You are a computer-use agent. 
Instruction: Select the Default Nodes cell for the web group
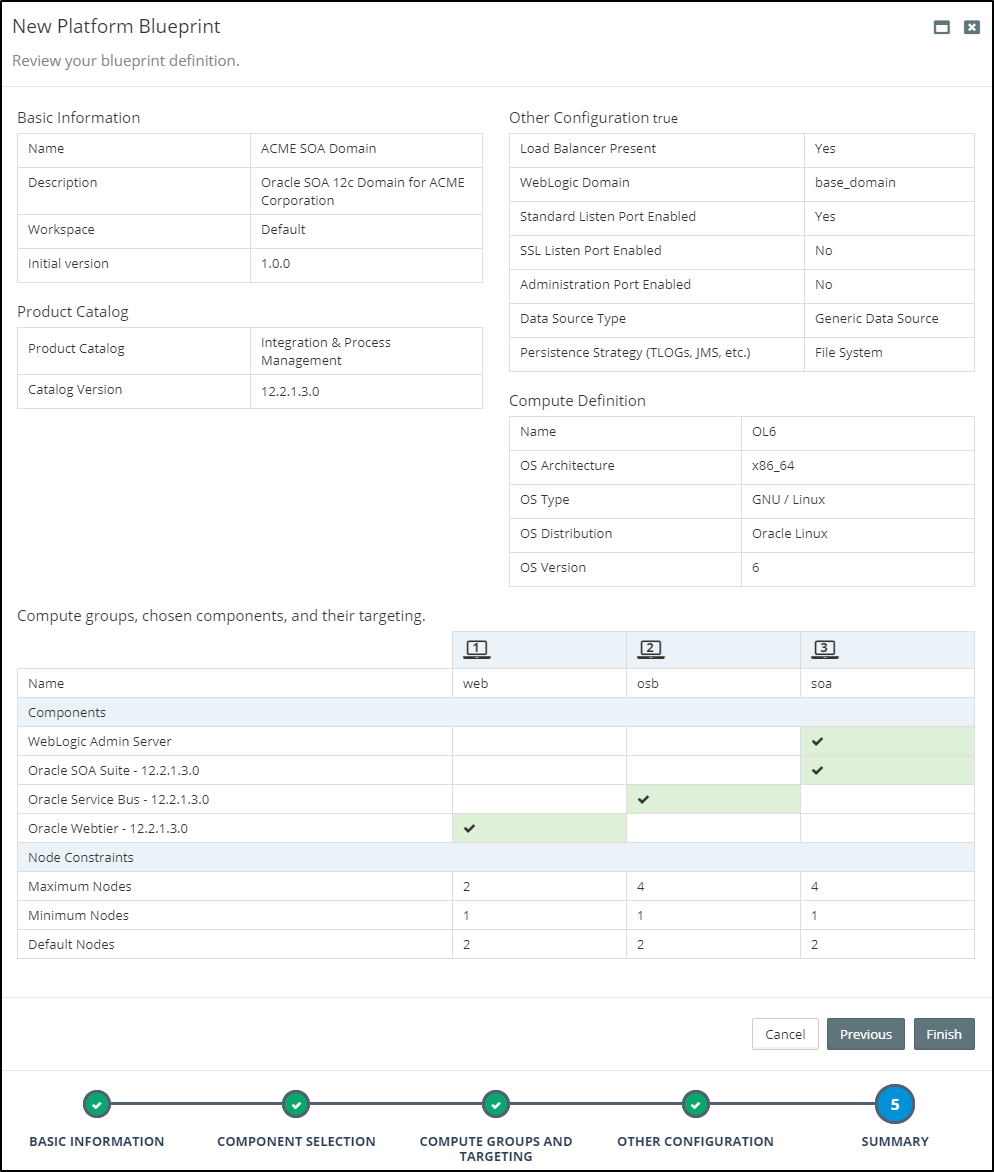coord(538,943)
